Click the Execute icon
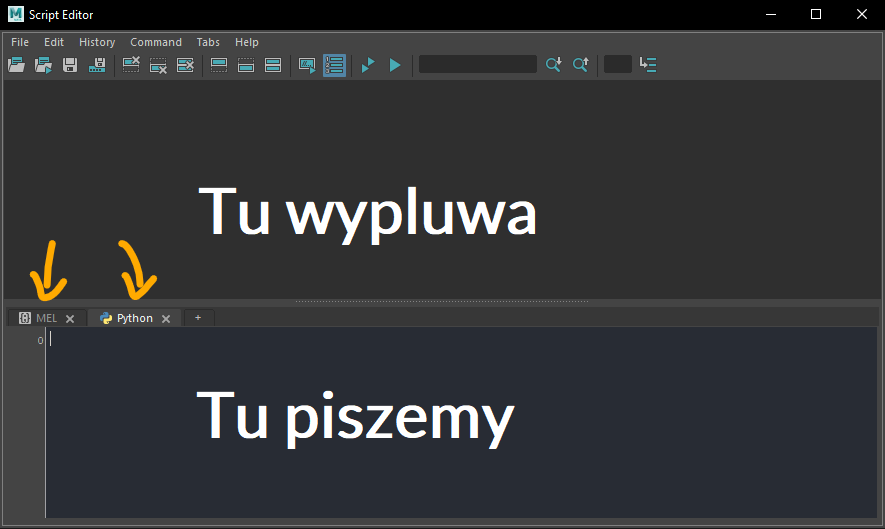Image resolution: width=885 pixels, height=529 pixels. (x=395, y=65)
